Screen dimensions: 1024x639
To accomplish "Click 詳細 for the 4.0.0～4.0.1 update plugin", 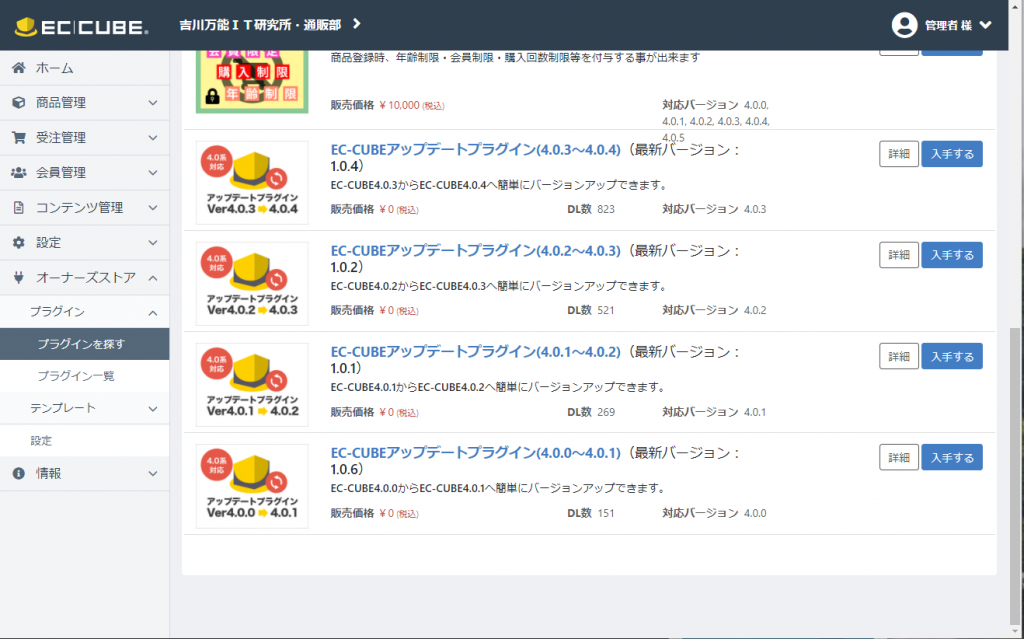I will coord(898,458).
